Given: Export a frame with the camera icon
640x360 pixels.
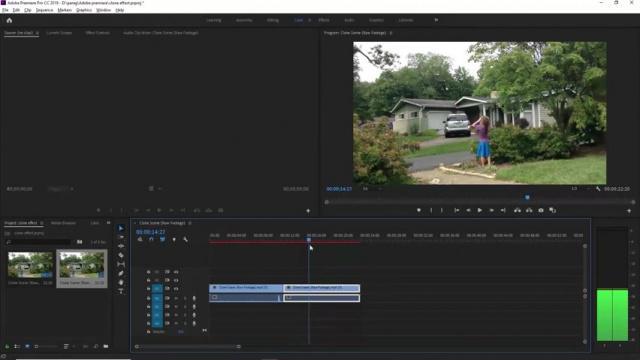Looking at the screenshot, I should pos(541,210).
